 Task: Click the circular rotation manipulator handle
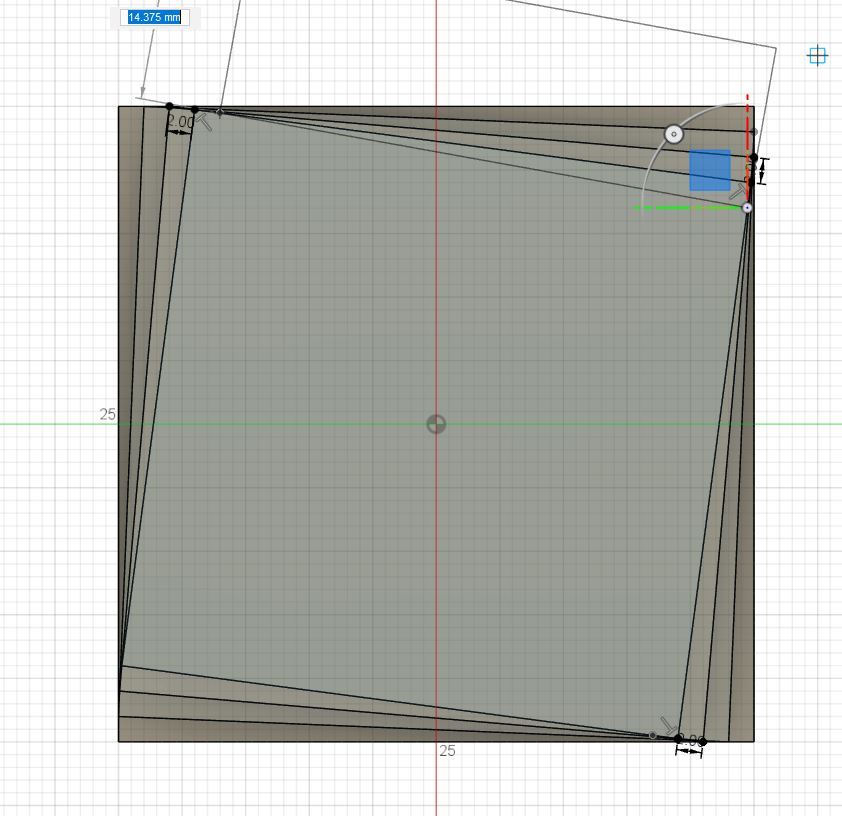tap(674, 134)
